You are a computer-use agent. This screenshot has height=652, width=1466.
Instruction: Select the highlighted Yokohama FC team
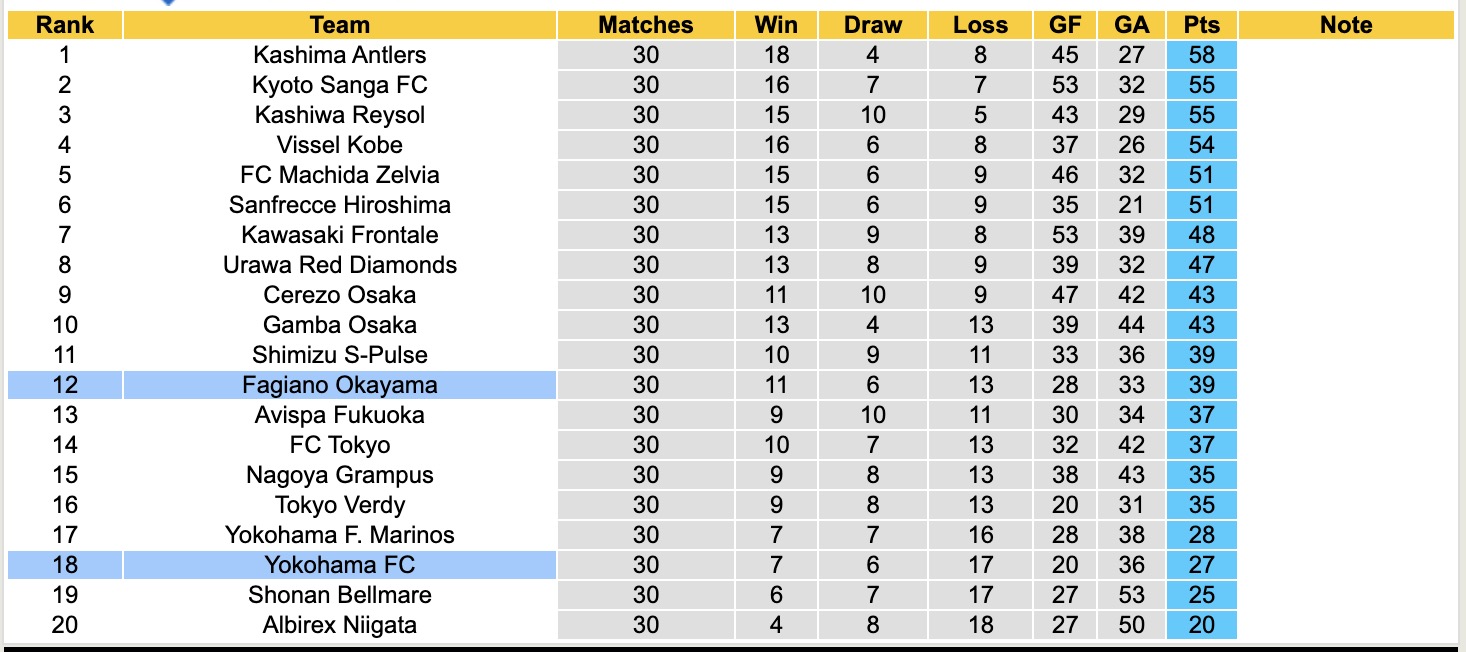(339, 565)
